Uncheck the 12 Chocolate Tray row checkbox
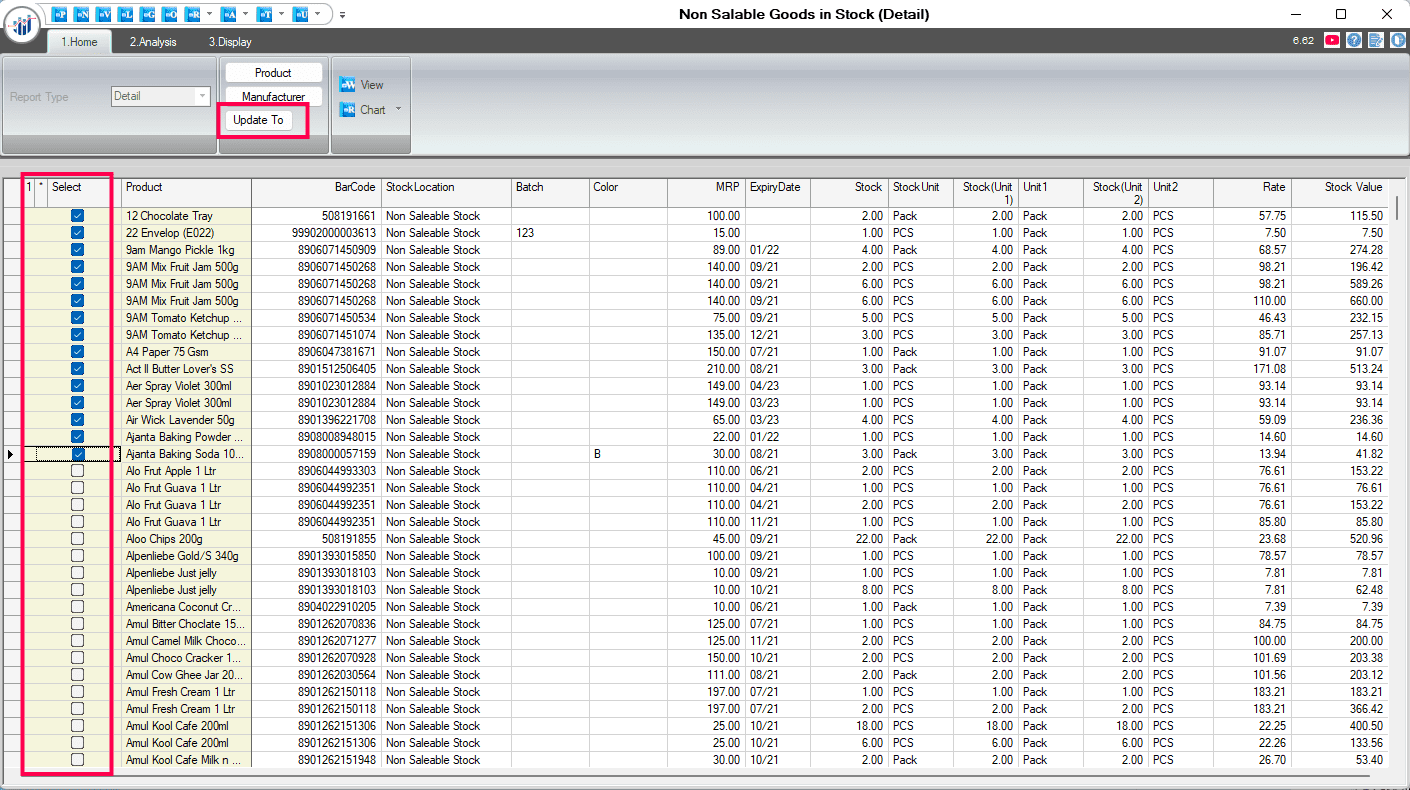The image size is (1410, 790). [x=78, y=216]
